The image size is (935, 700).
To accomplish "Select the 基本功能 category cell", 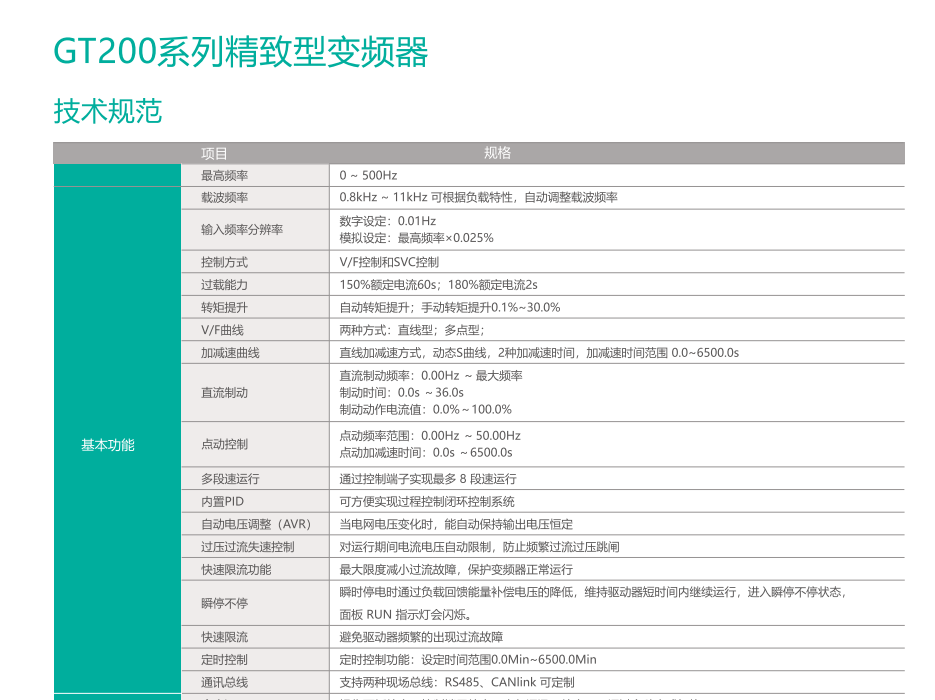I will (107, 445).
